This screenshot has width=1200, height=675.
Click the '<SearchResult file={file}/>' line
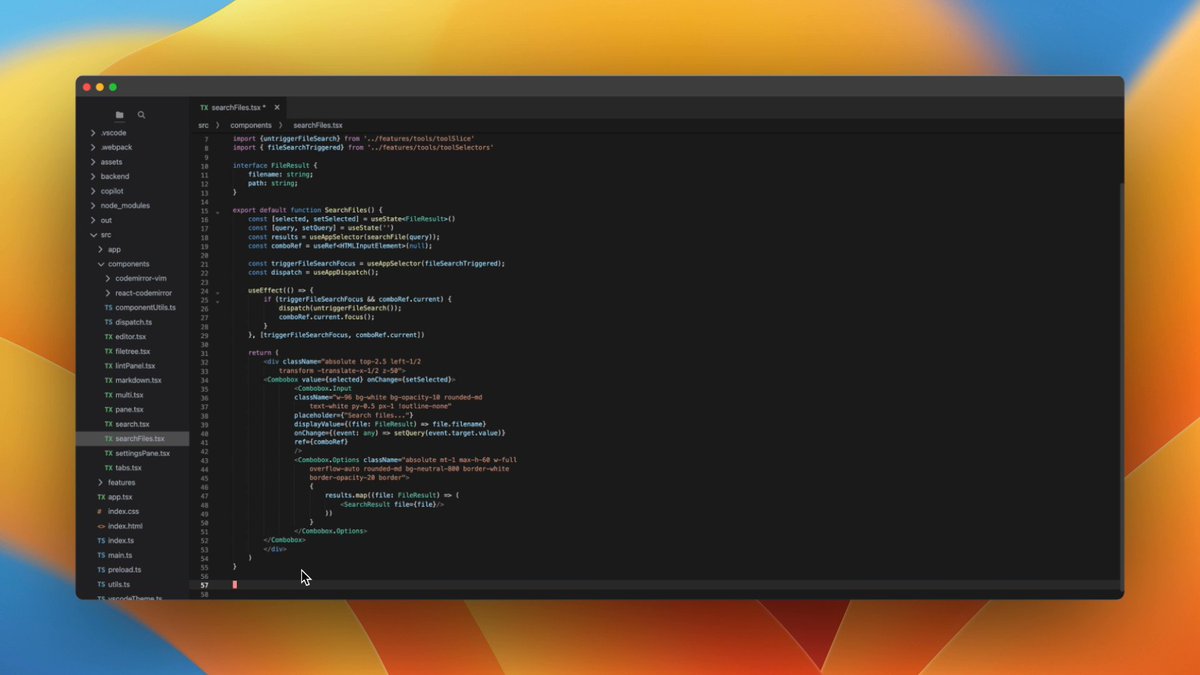392,504
